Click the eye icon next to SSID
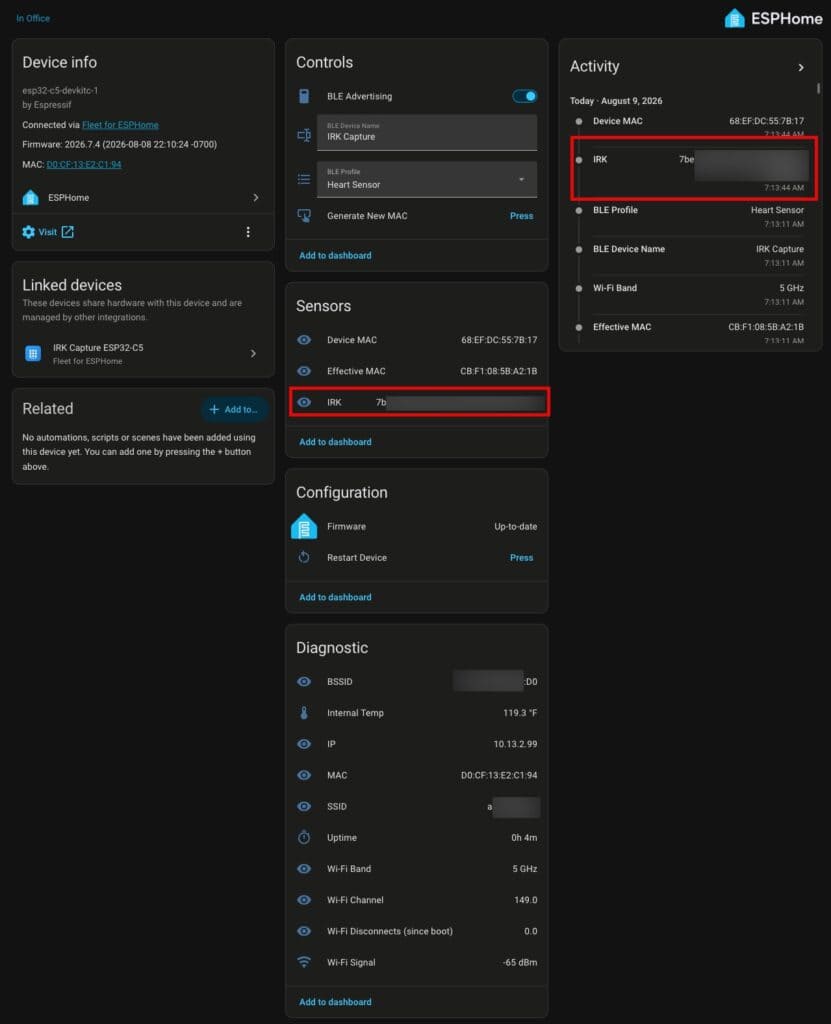 [304, 806]
